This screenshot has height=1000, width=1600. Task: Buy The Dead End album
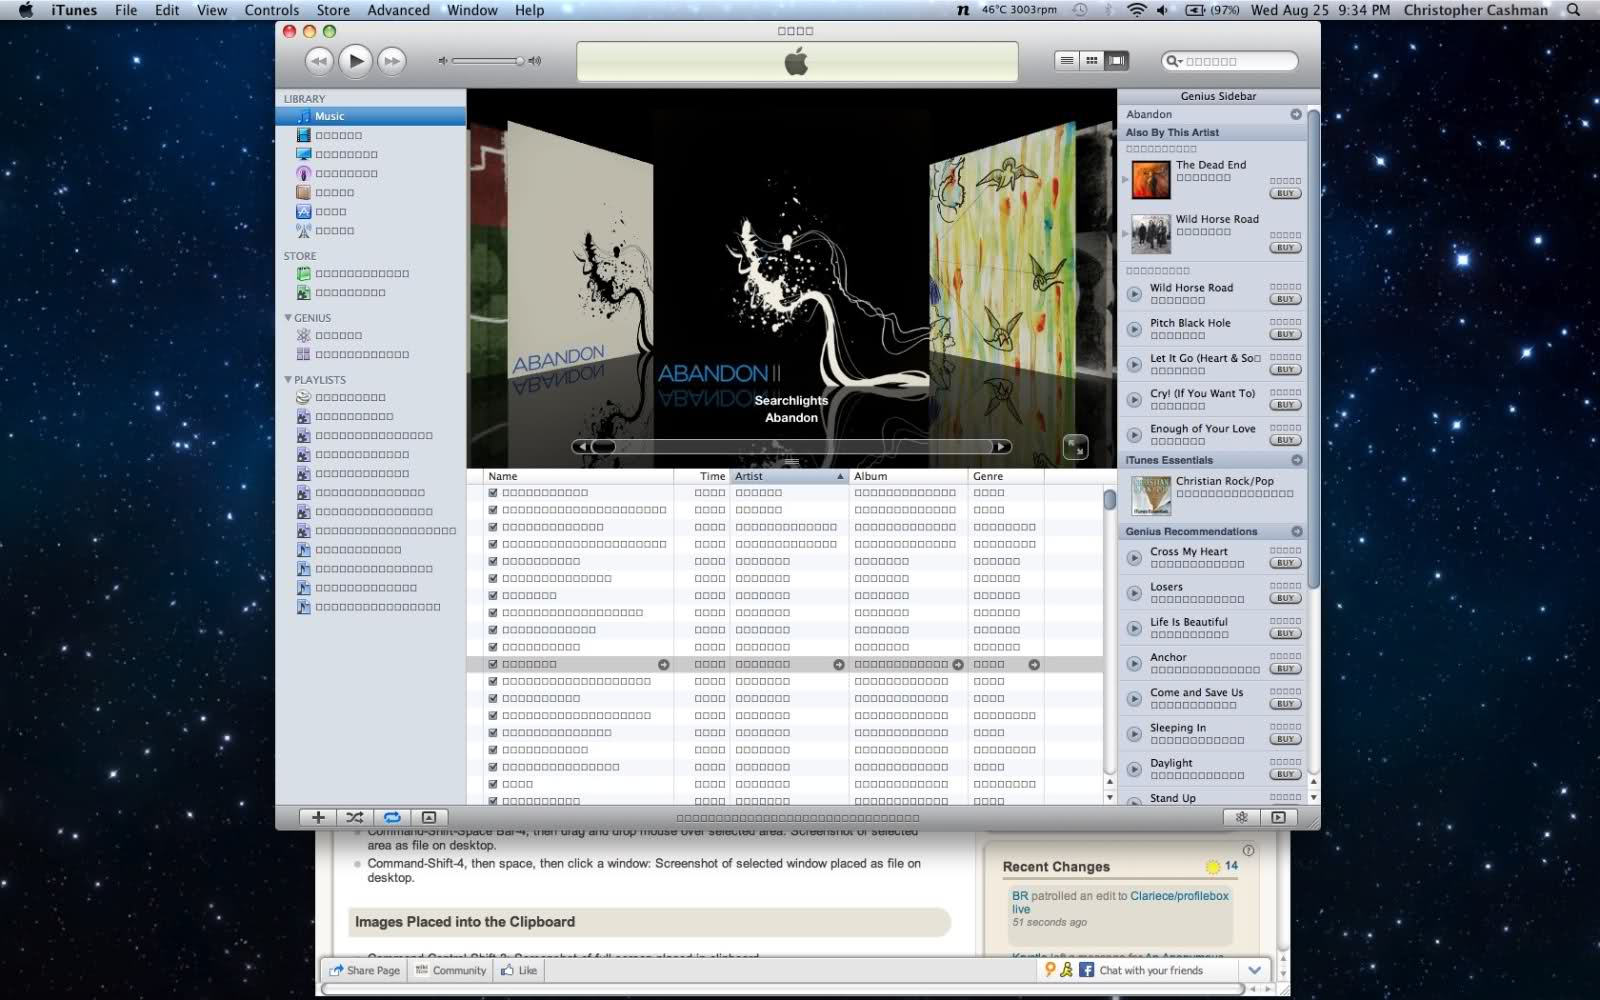[x=1286, y=193]
